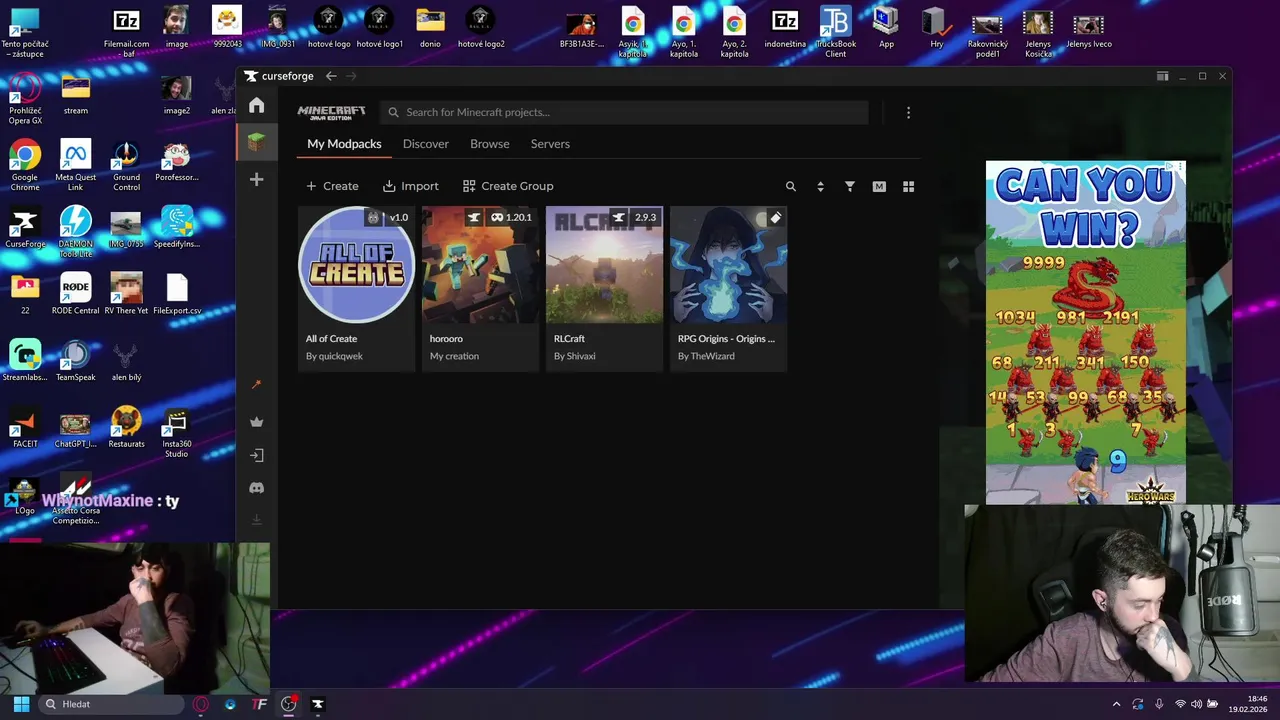Open the All of Create modpack

click(356, 288)
